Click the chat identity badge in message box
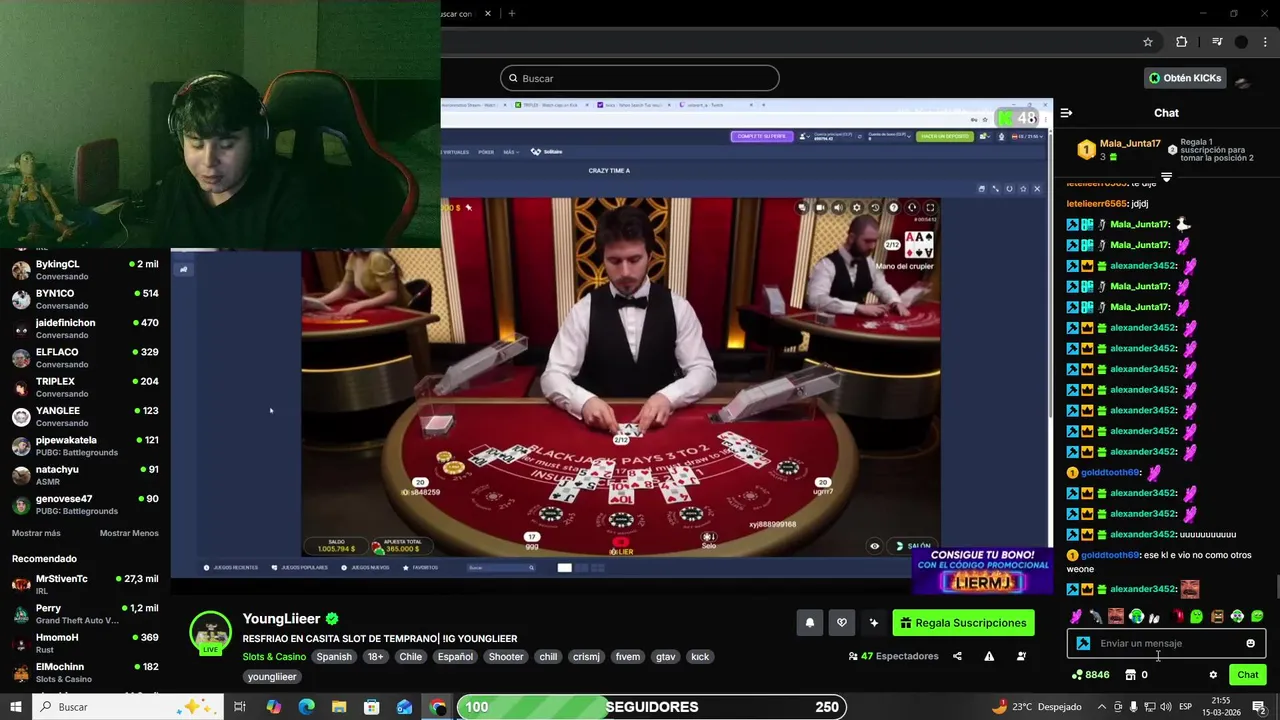Viewport: 1280px width, 720px height. point(1083,643)
